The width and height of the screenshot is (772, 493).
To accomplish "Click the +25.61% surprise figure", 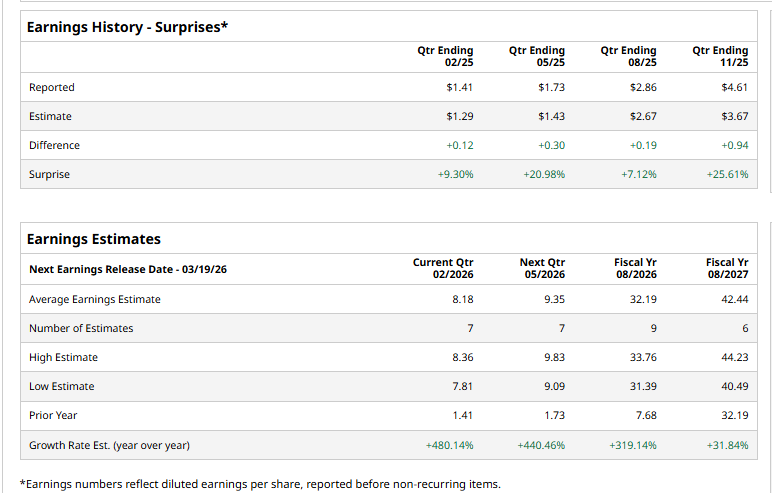I will pyautogui.click(x=727, y=174).
